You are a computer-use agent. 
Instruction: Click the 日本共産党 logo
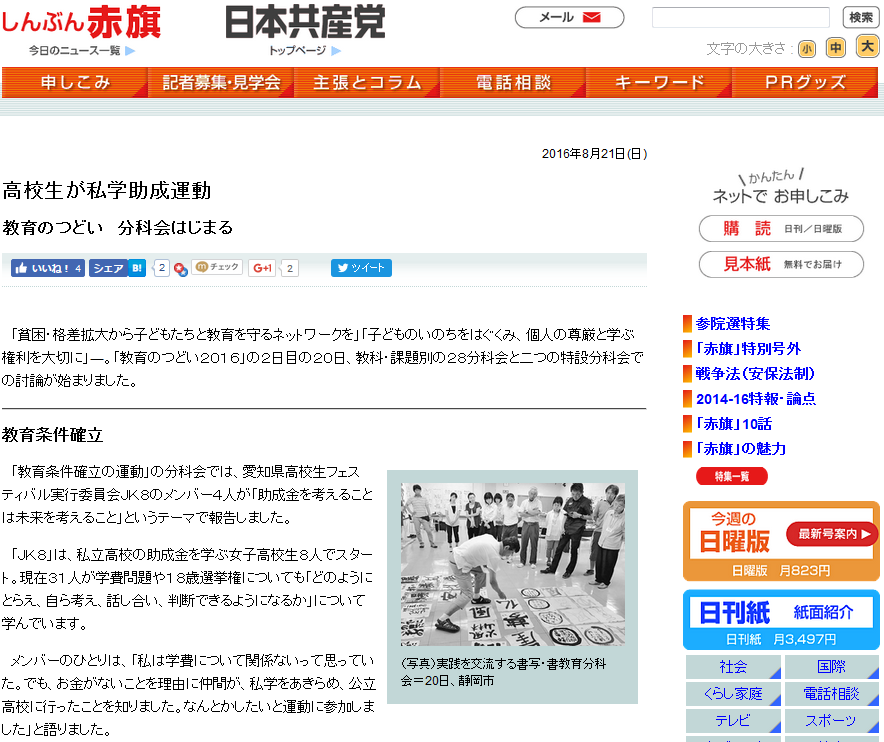coord(305,21)
